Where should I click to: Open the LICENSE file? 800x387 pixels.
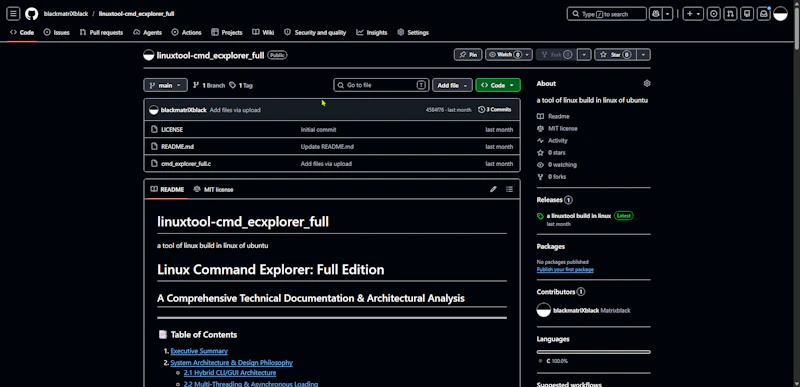click(172, 130)
